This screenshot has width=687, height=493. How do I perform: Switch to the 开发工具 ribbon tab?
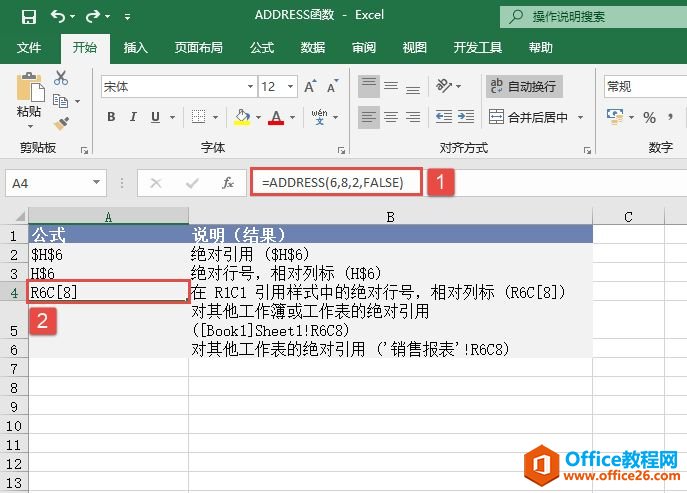pyautogui.click(x=478, y=47)
